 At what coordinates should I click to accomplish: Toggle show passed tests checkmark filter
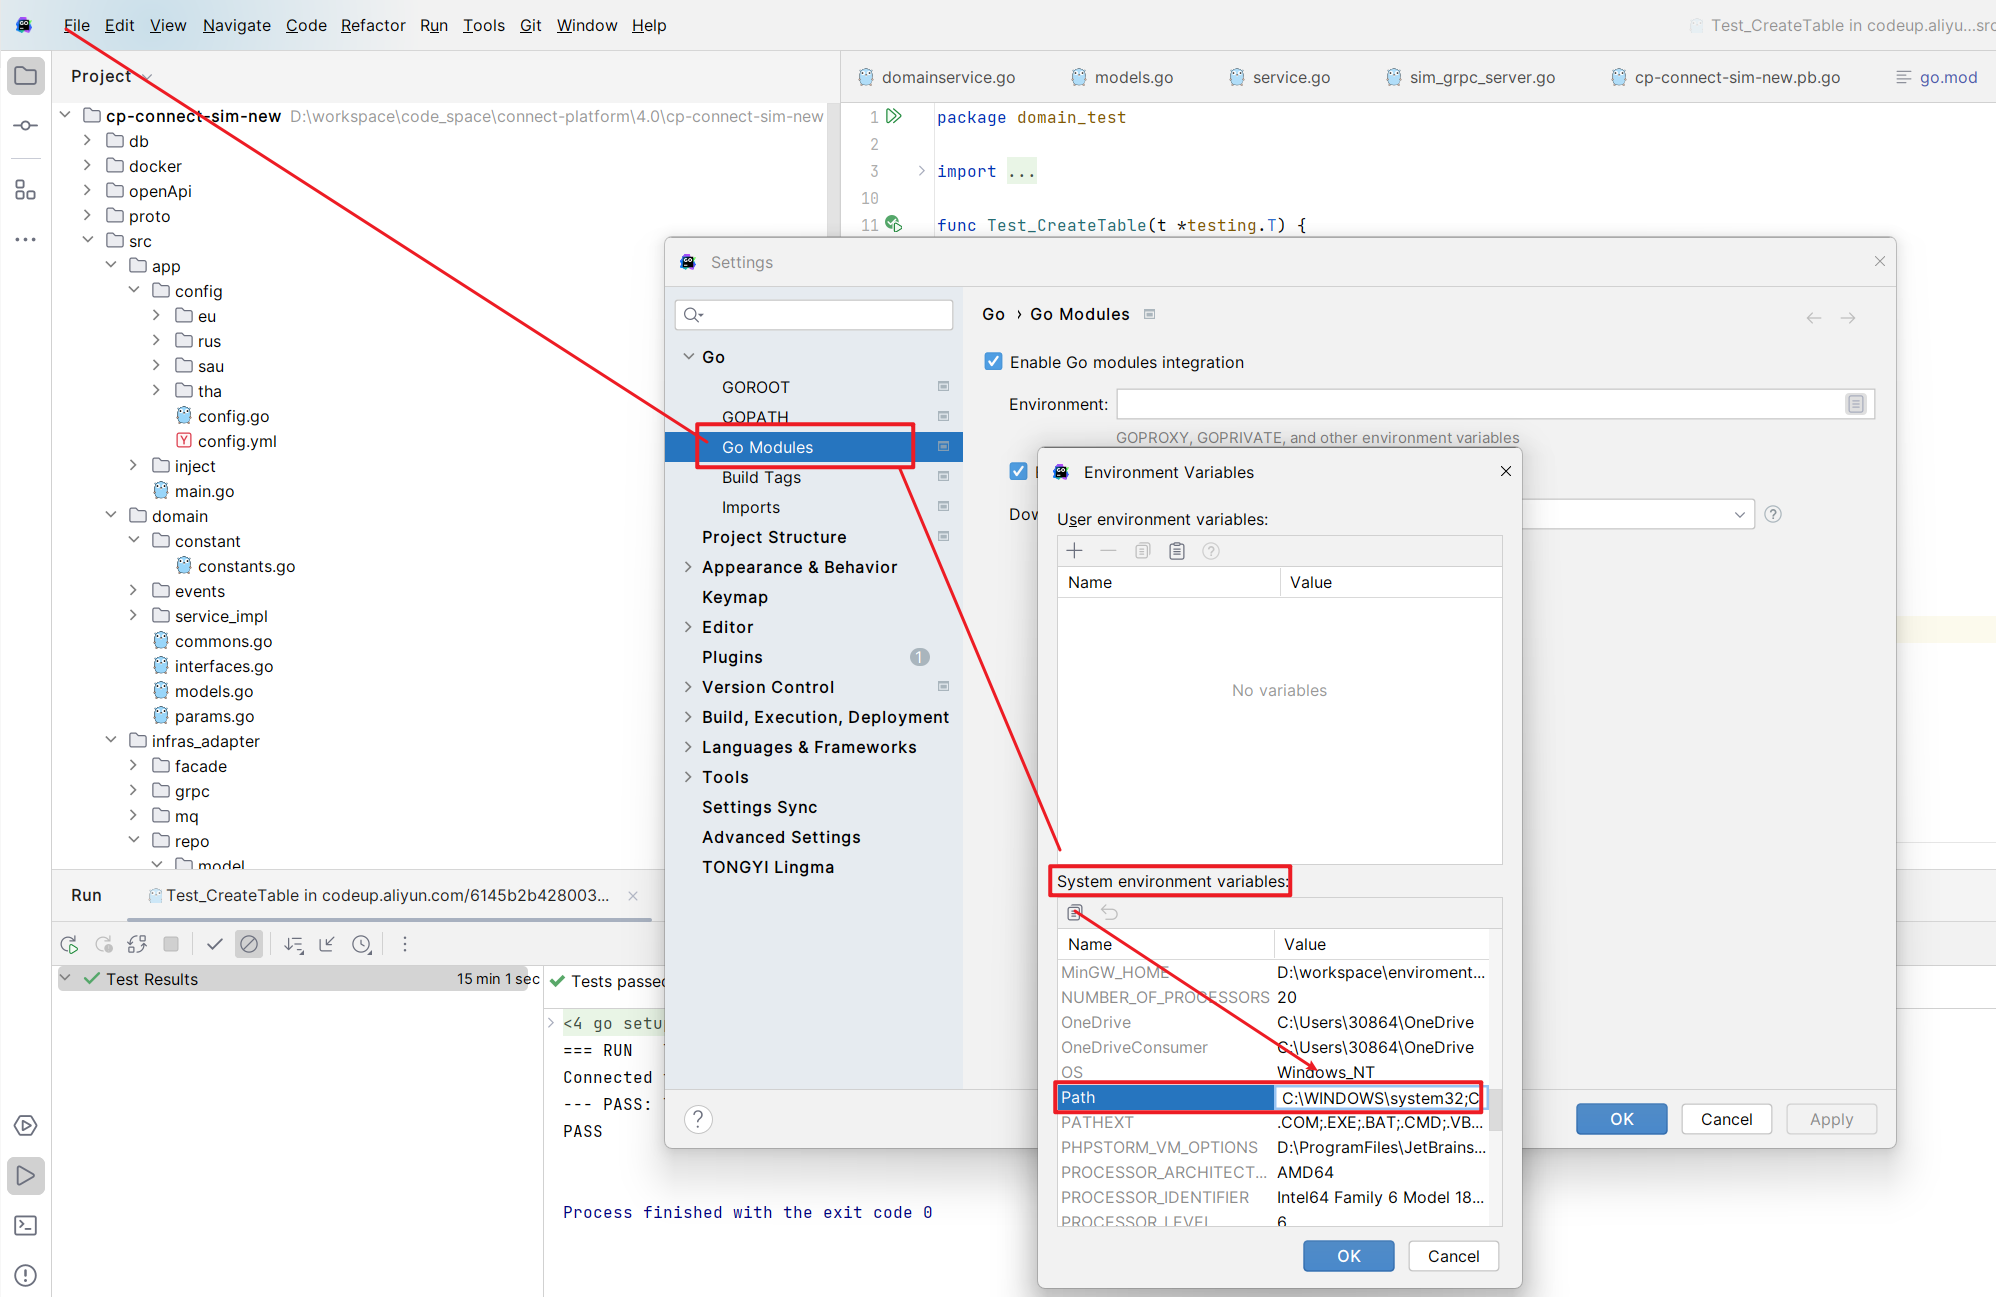pyautogui.click(x=214, y=944)
